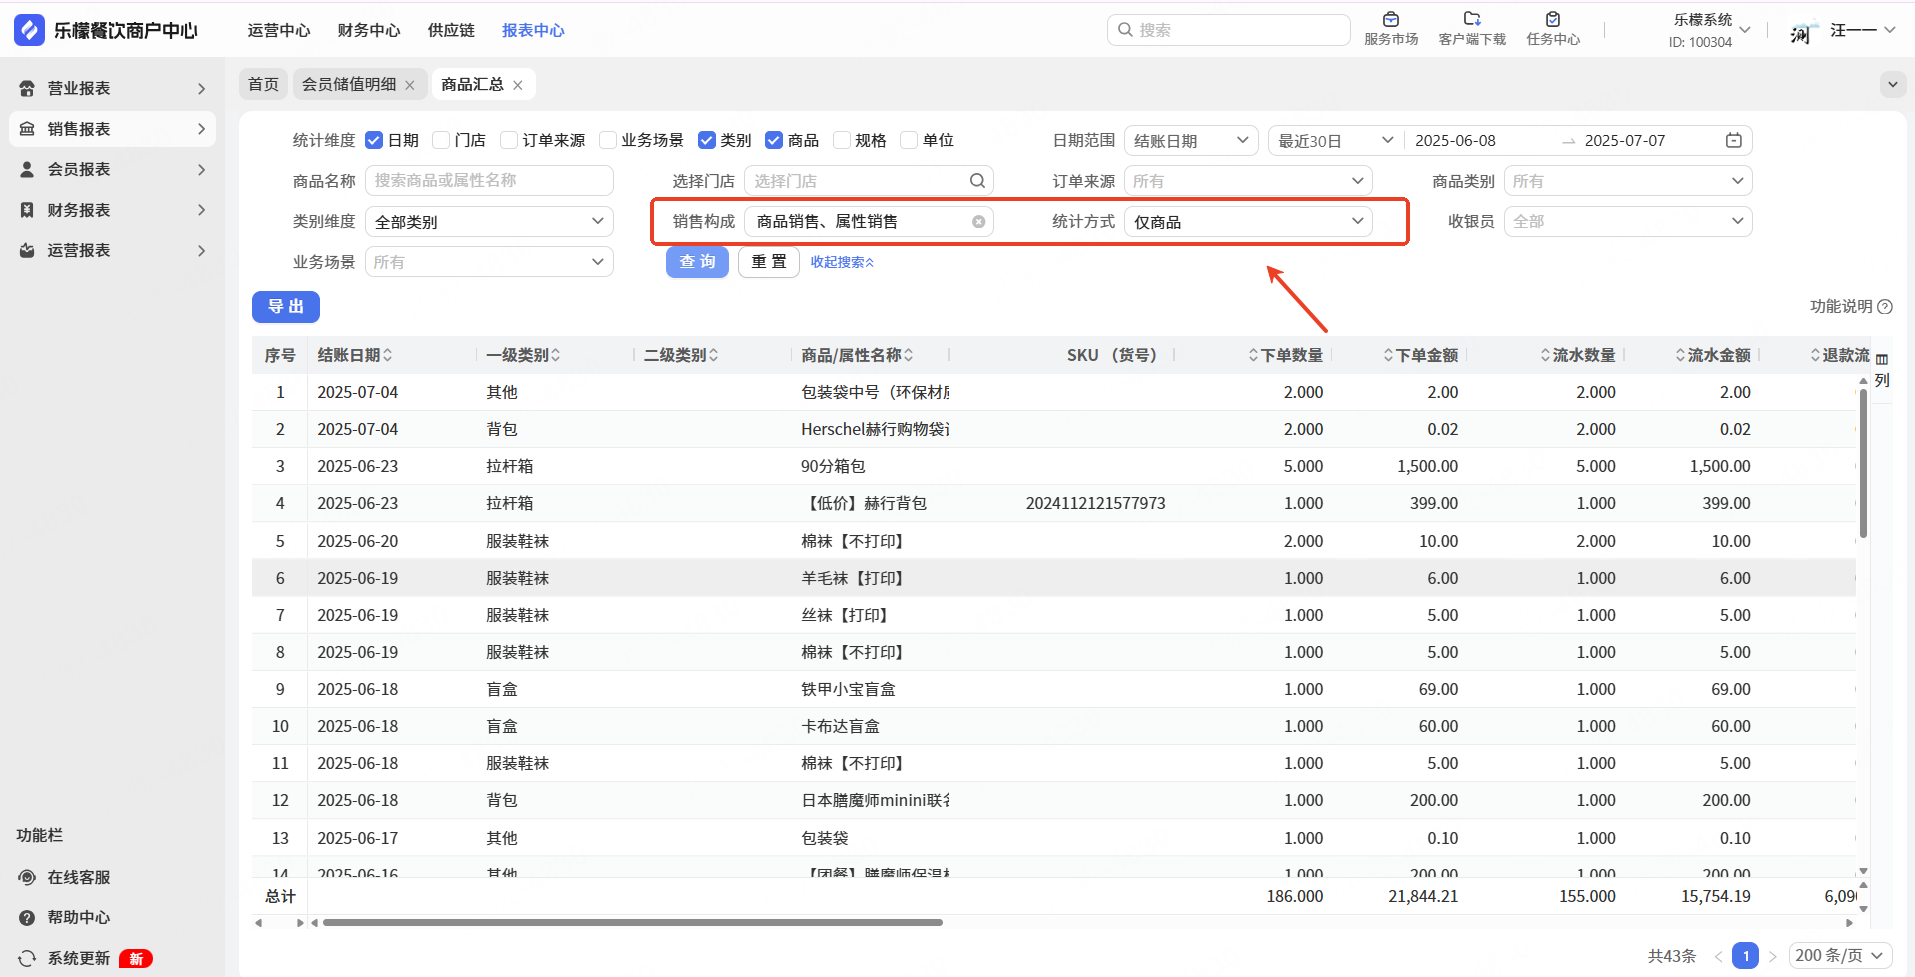This screenshot has height=977, width=1915.
Task: Click the 帮助中心 question icon
Action: (x=27, y=917)
